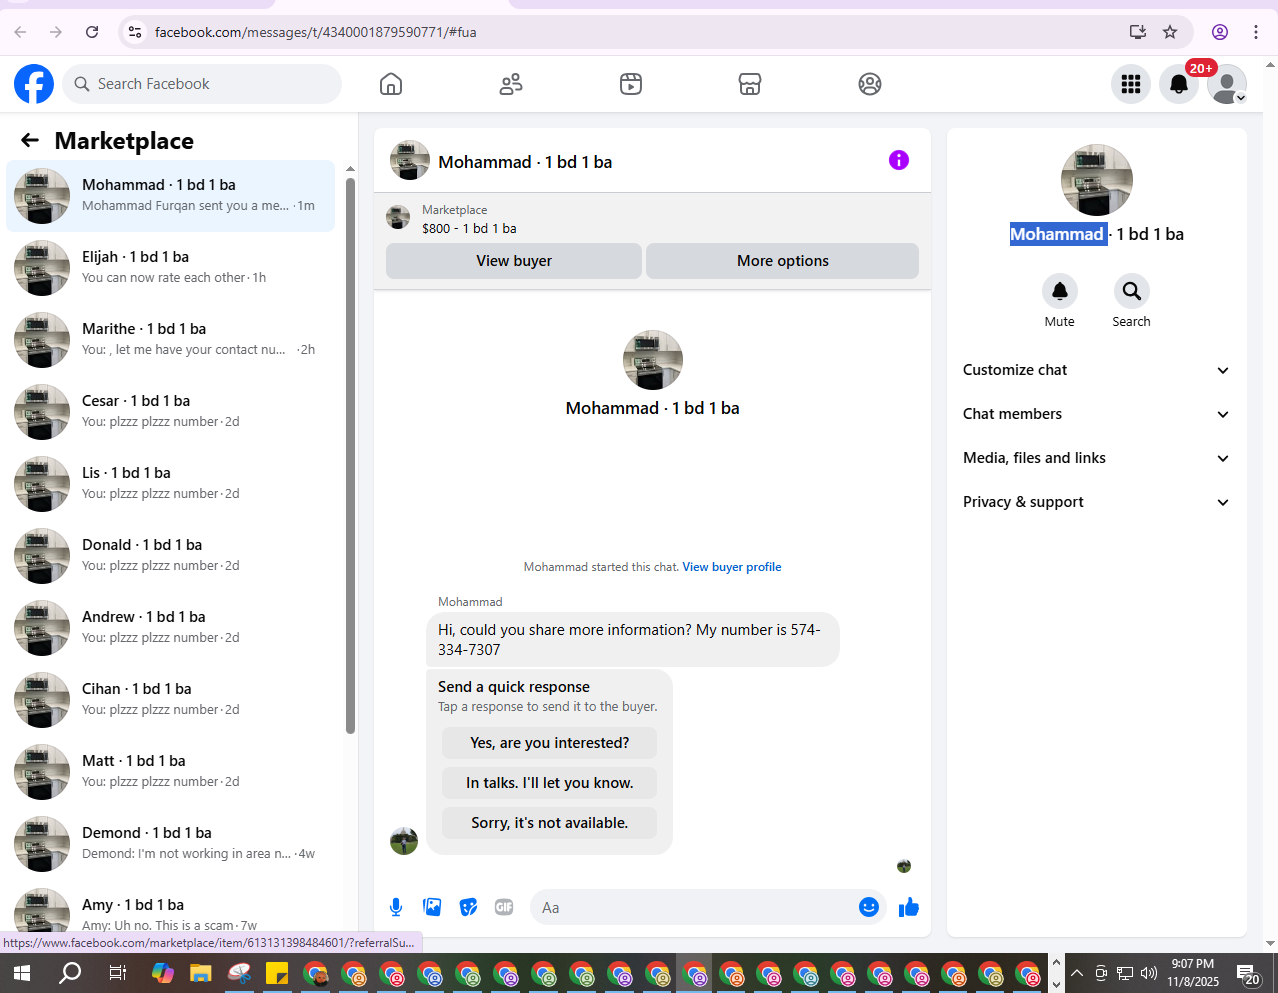Choose a sticker from the sticker icon

[468, 907]
